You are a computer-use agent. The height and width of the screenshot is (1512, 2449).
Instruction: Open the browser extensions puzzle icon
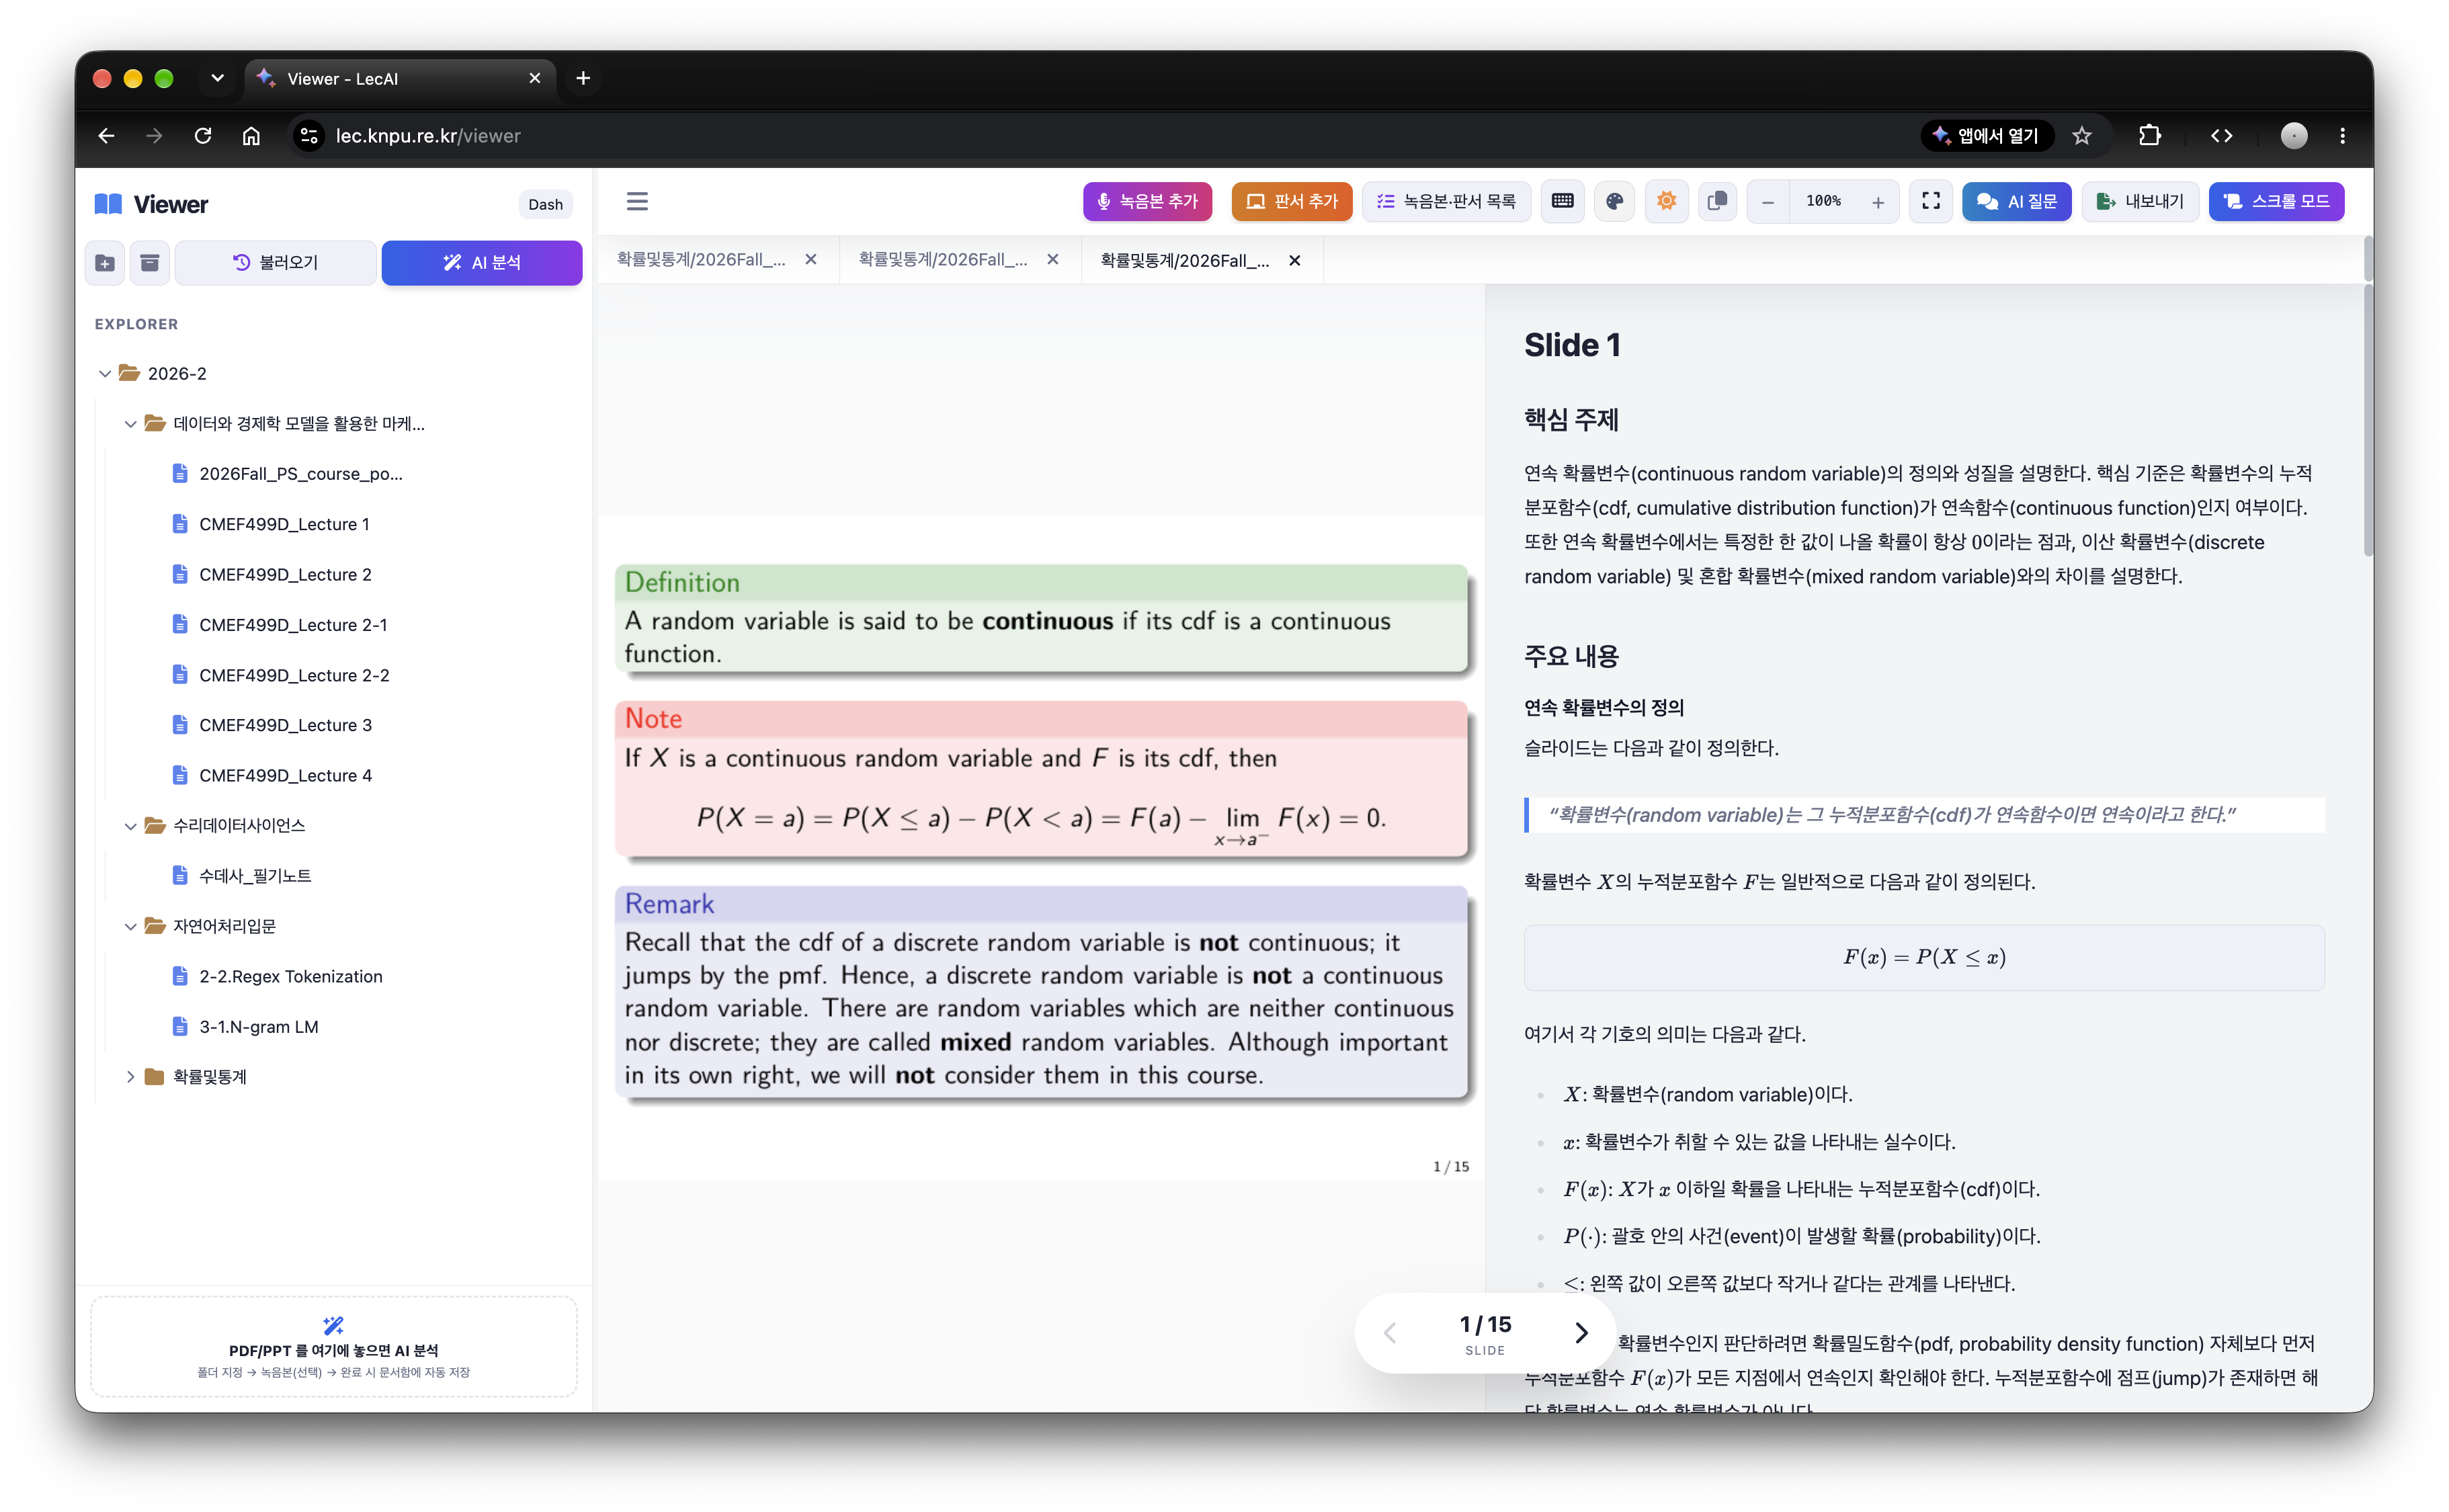[2150, 136]
